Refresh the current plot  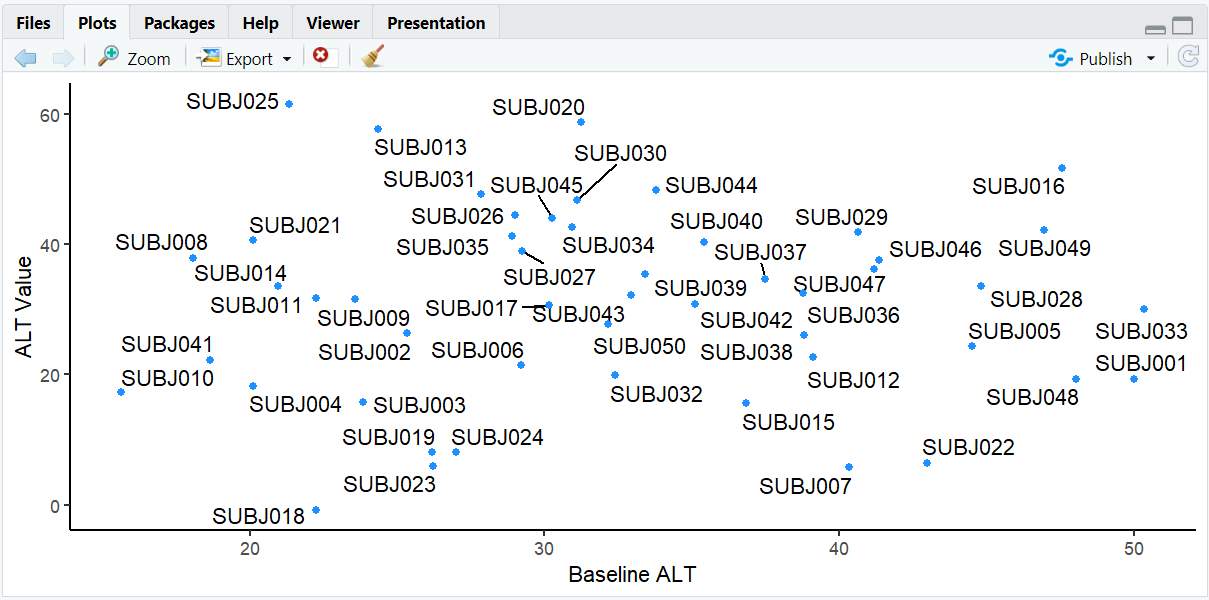[1188, 57]
